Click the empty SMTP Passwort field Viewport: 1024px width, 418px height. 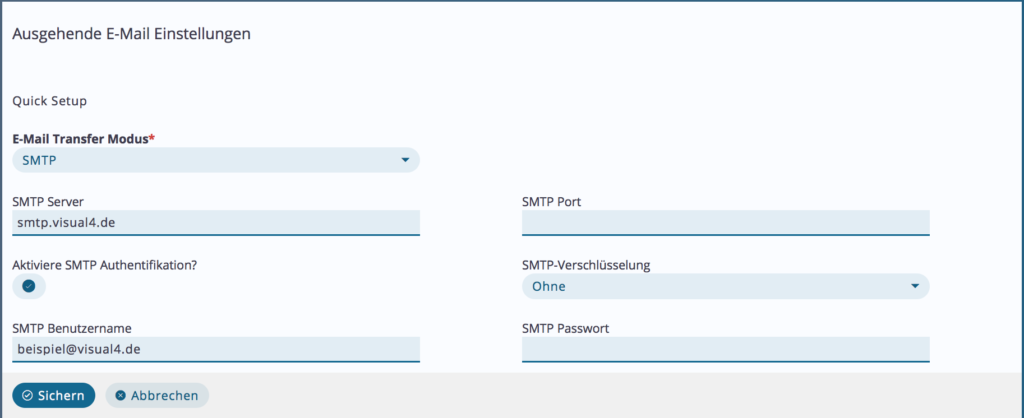[726, 349]
